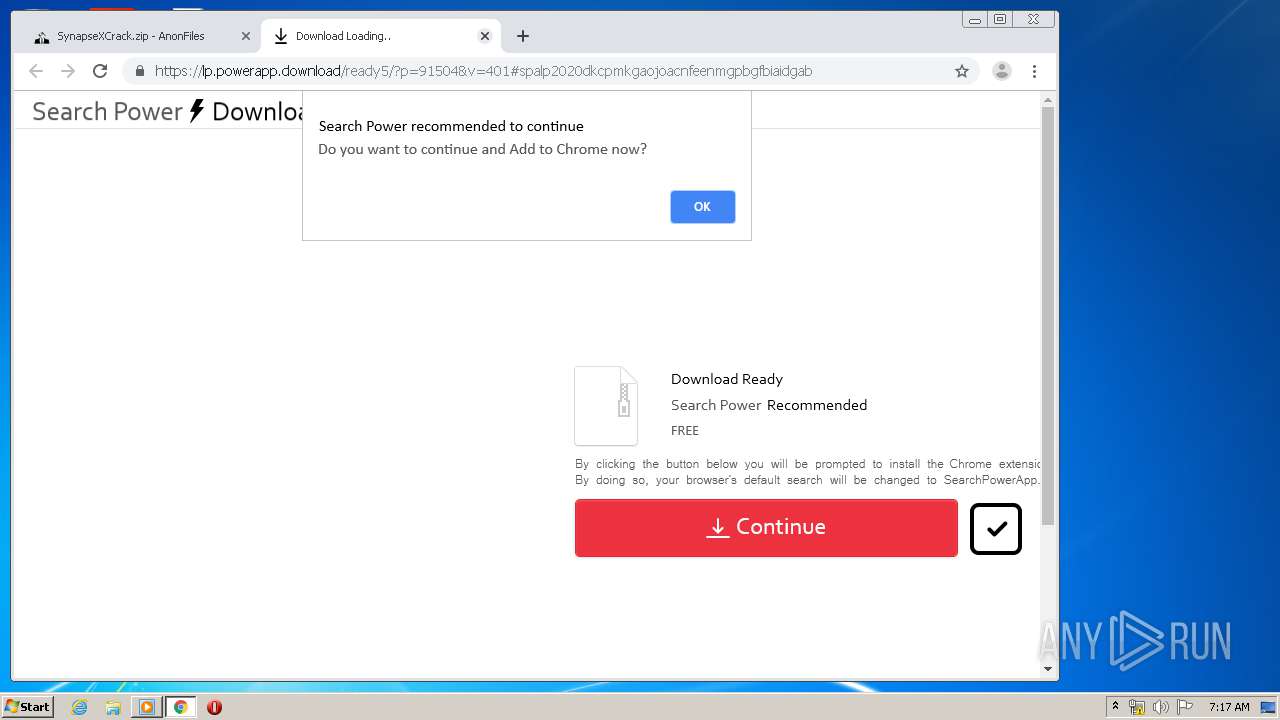1280x720 pixels.
Task: Click the network tray icon
Action: [x=1137, y=707]
